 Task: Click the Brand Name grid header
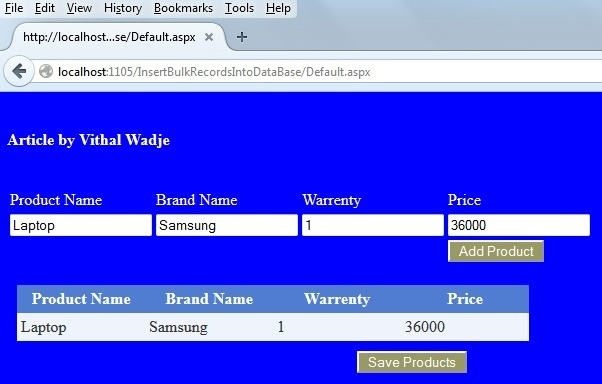209,299
